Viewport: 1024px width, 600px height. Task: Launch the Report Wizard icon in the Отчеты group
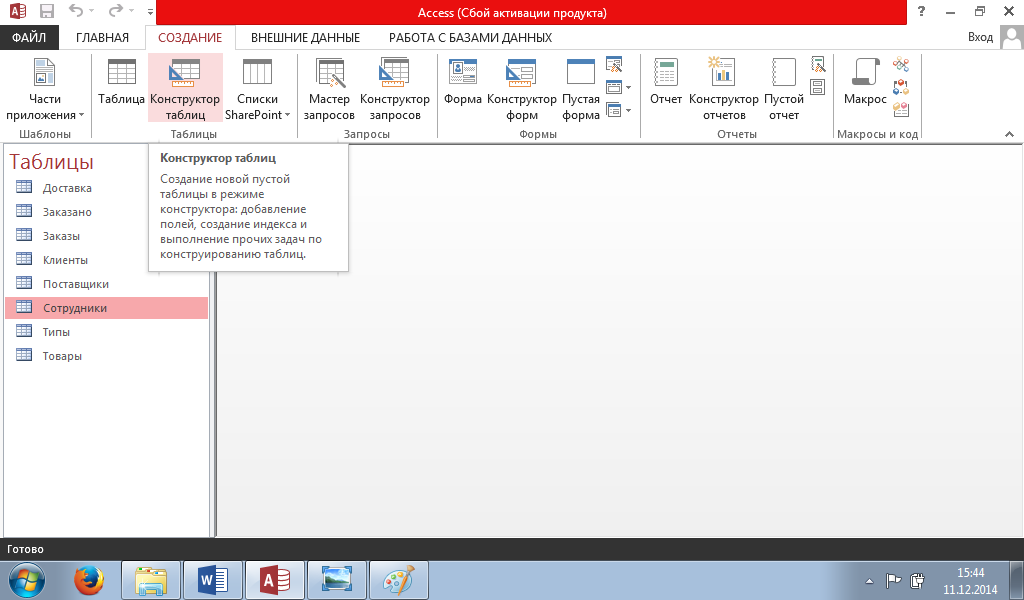coord(818,64)
